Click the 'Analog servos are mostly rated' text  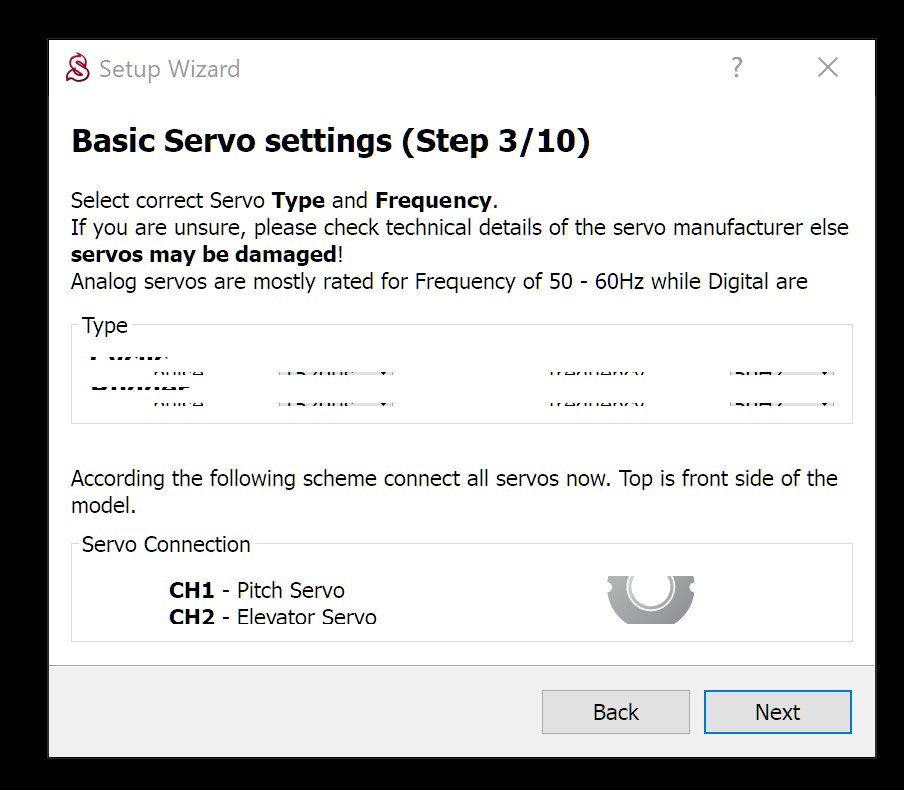tap(438, 281)
